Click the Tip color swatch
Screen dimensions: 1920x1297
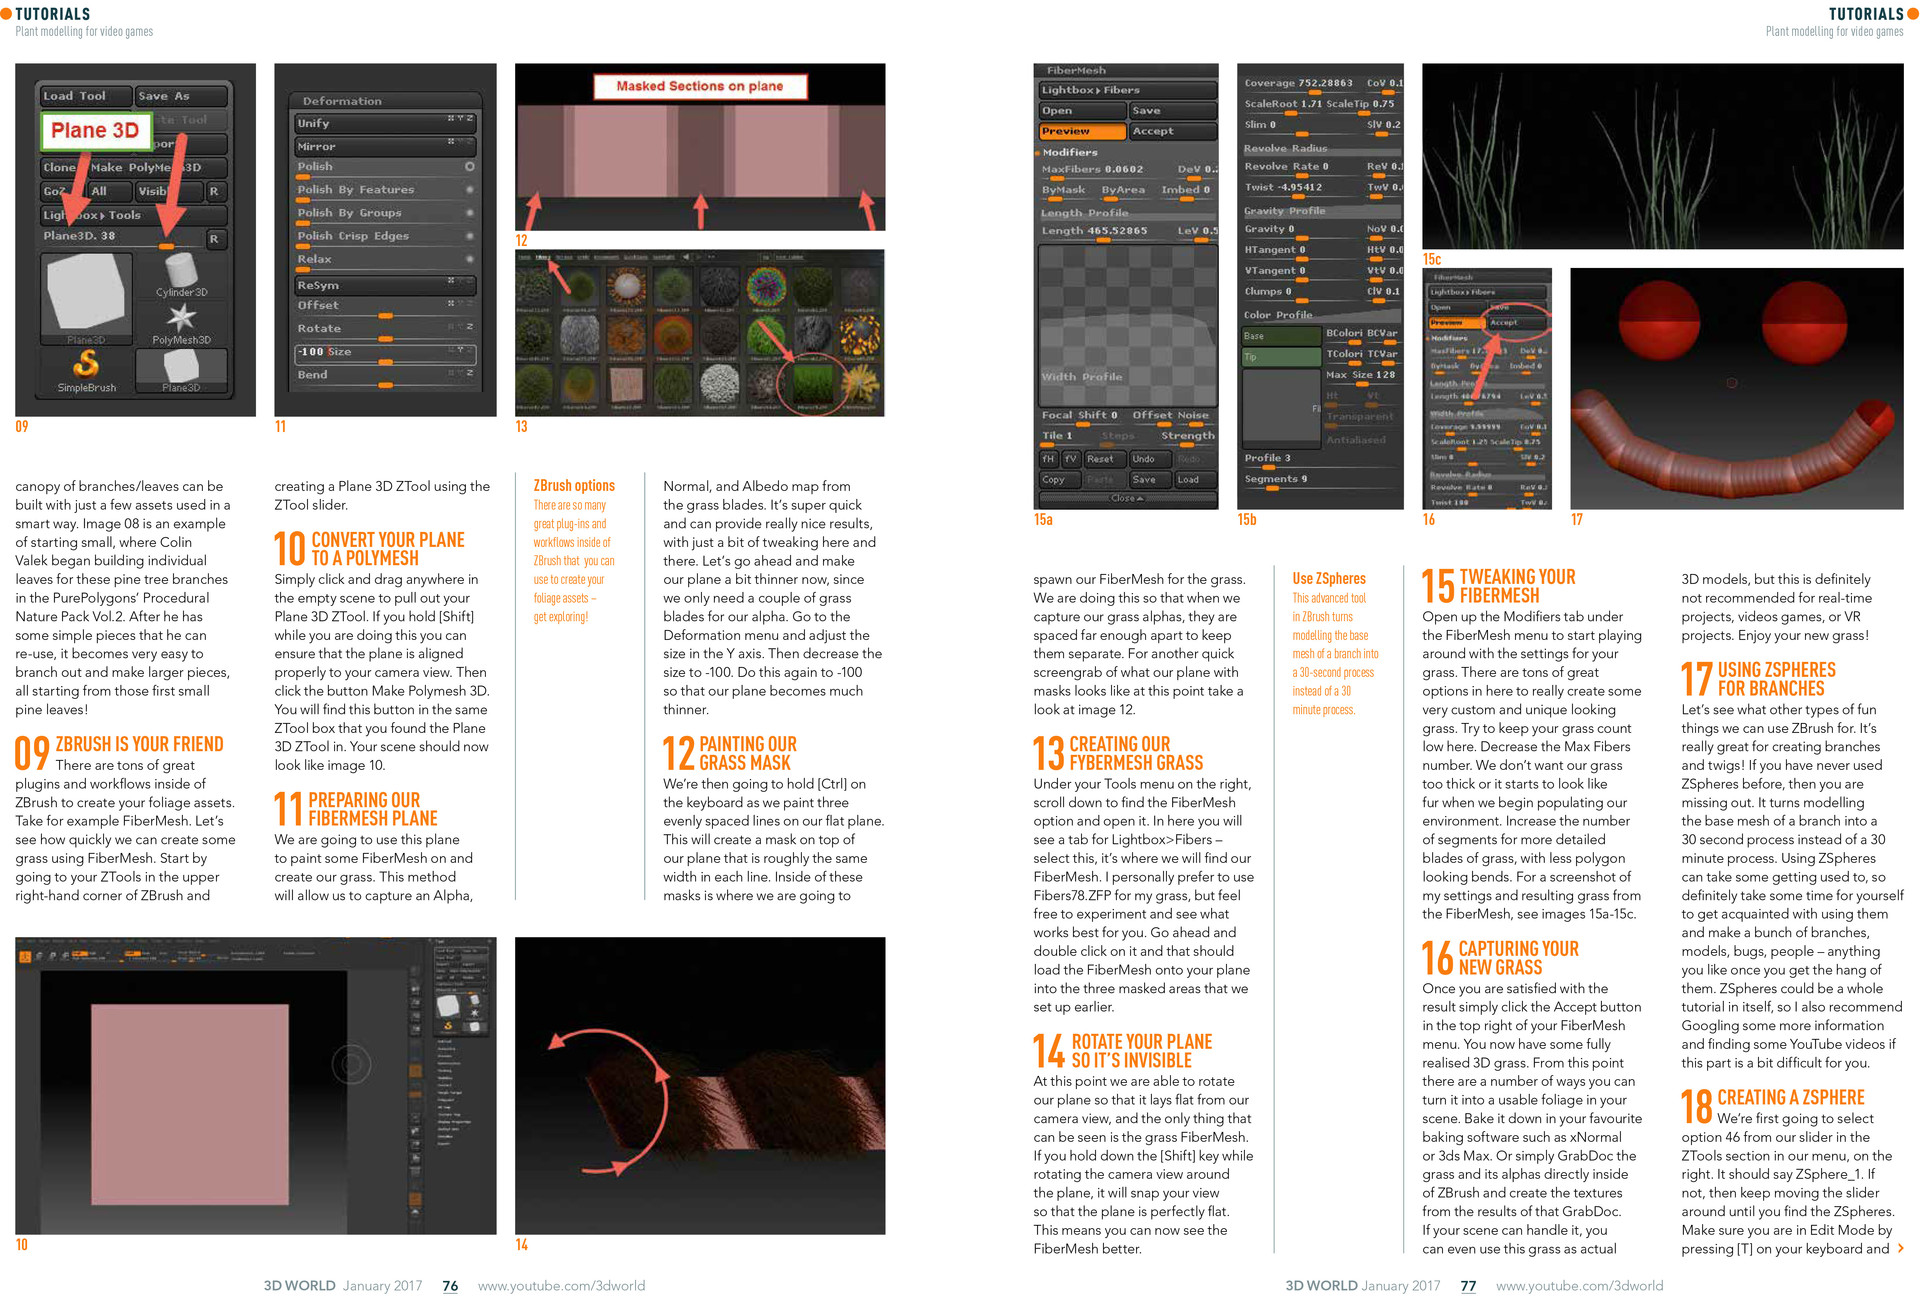click(x=1280, y=357)
